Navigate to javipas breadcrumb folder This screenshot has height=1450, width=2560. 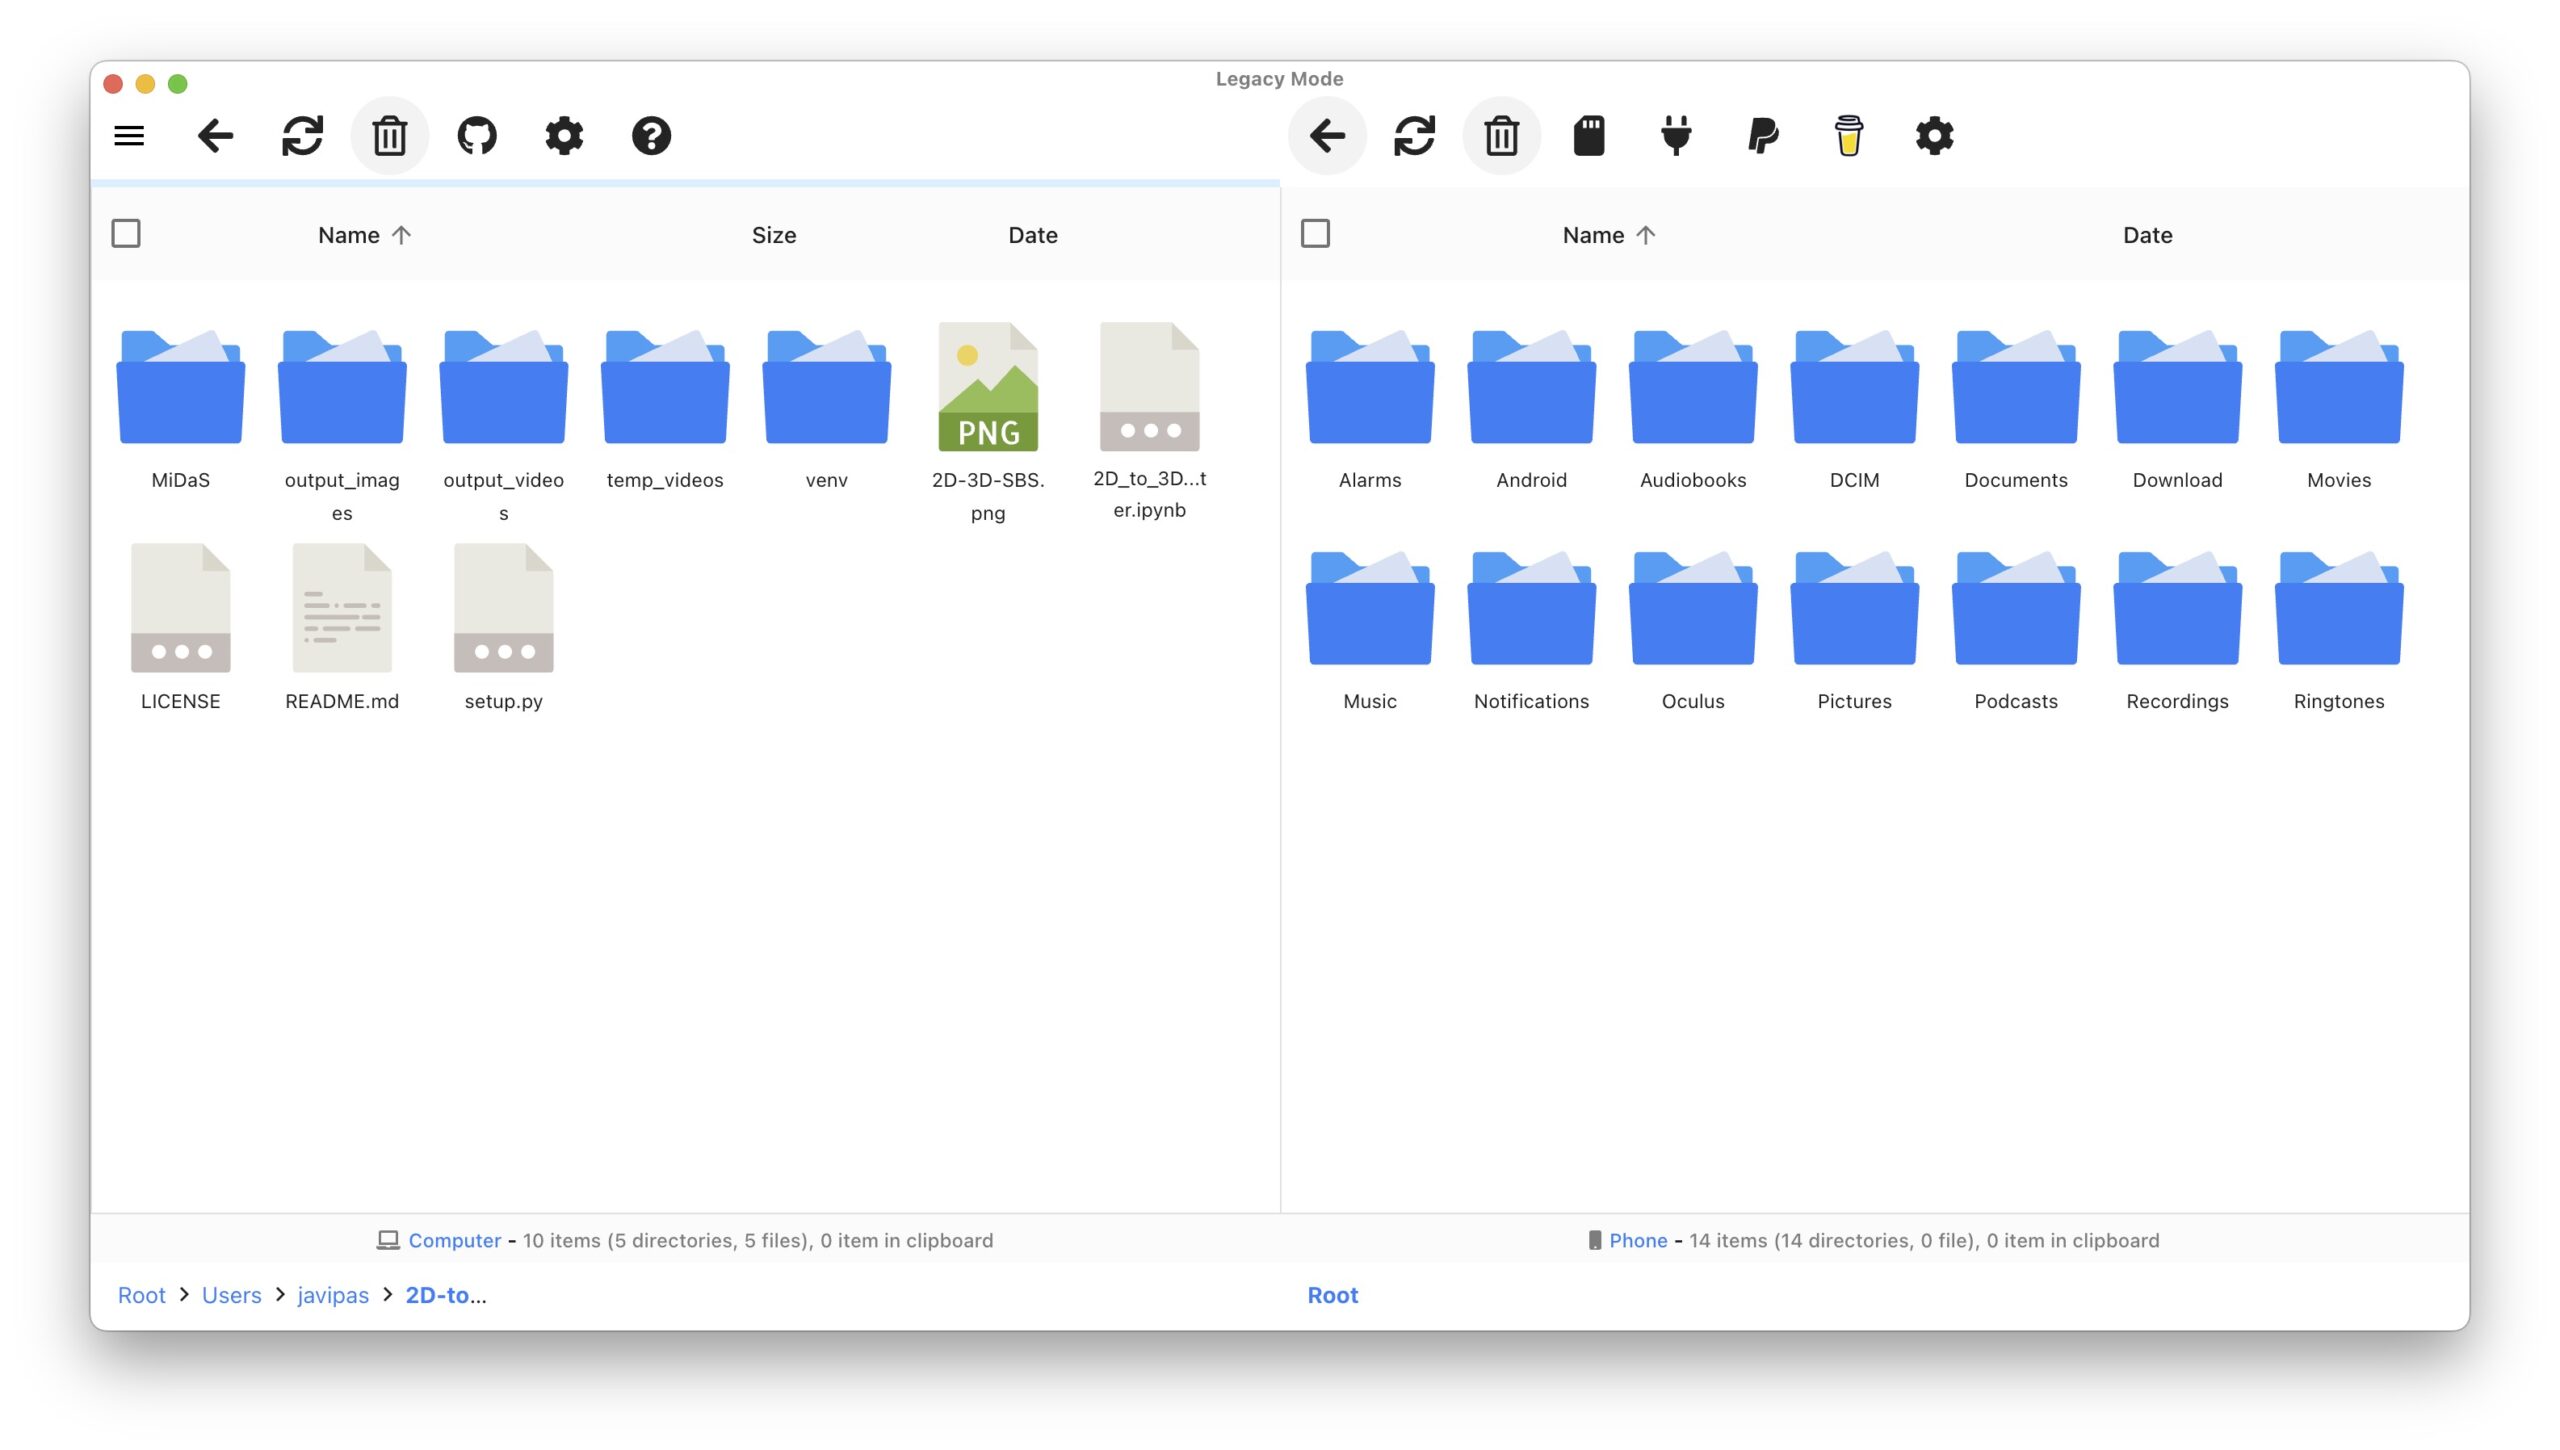click(x=332, y=1295)
